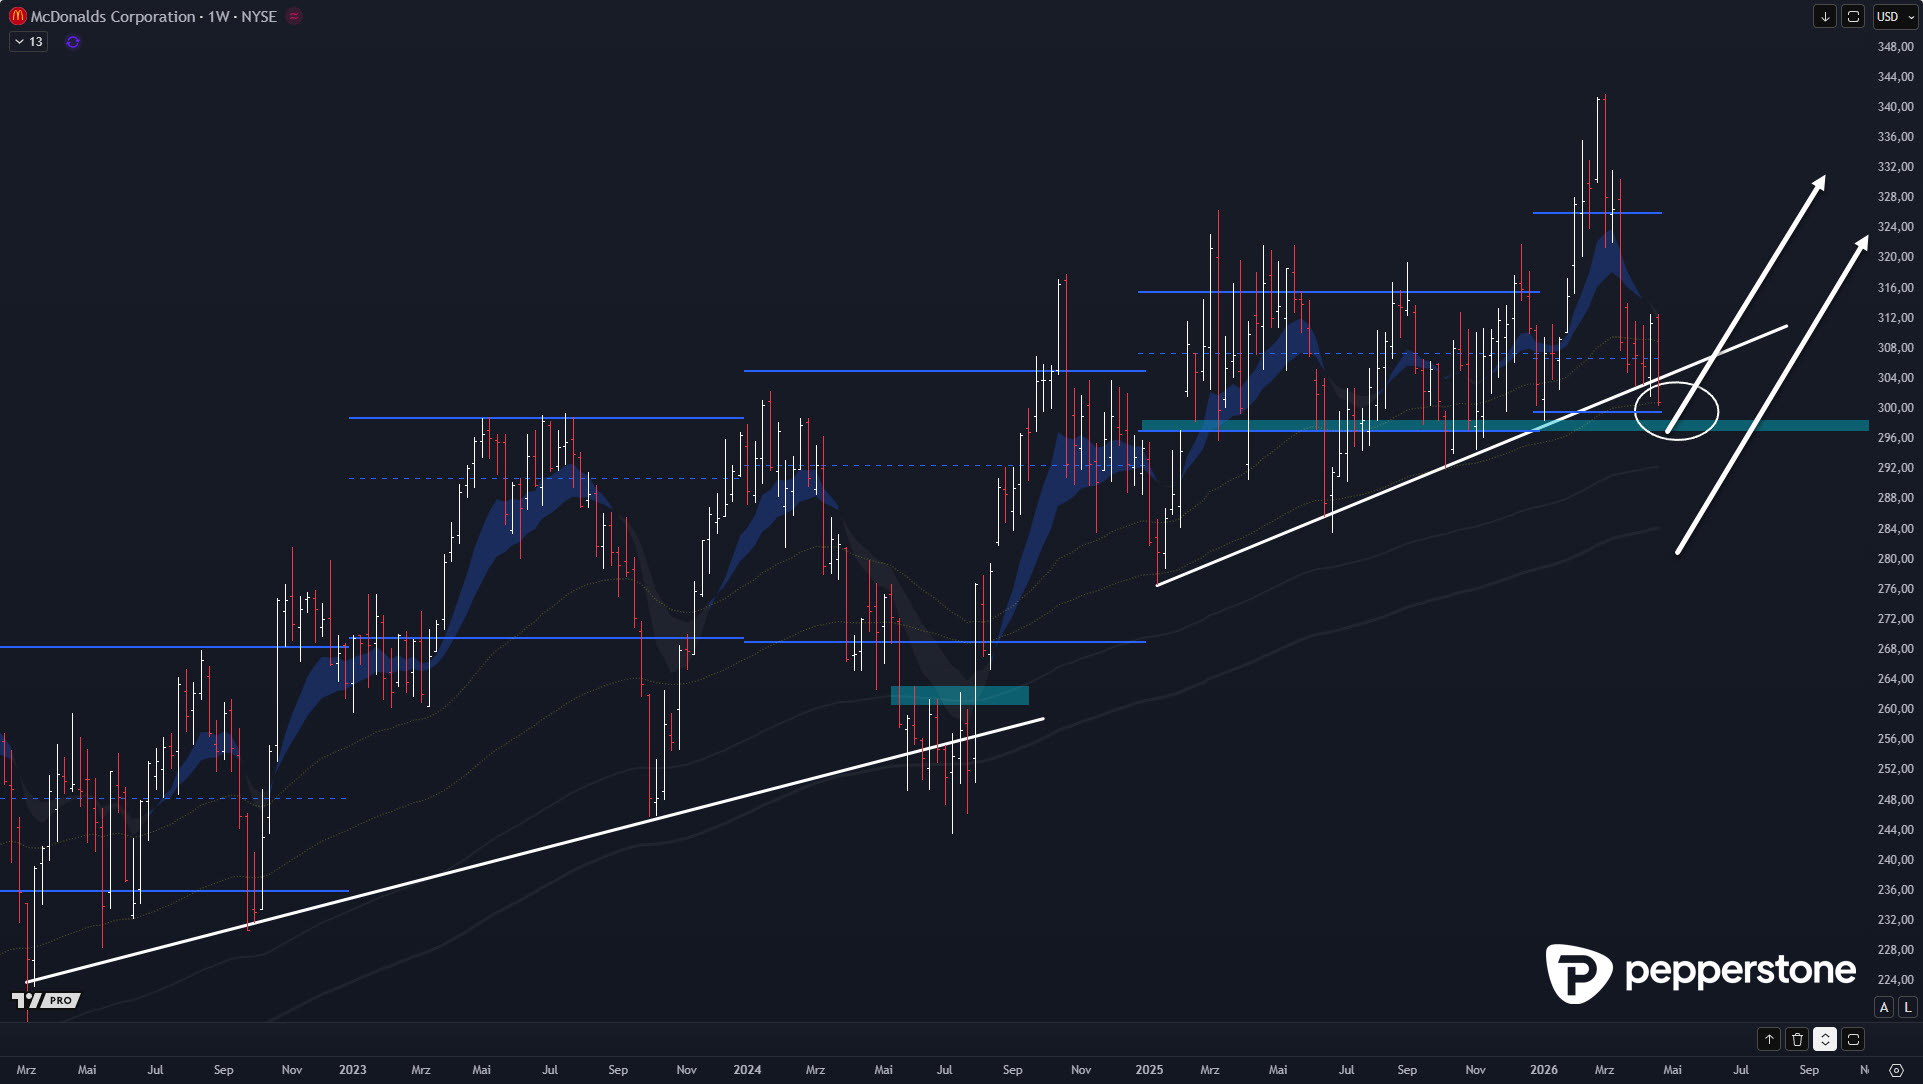This screenshot has height=1084, width=1923.
Task: Click the down-arrow button beside the USD selector
Action: 1824,17
